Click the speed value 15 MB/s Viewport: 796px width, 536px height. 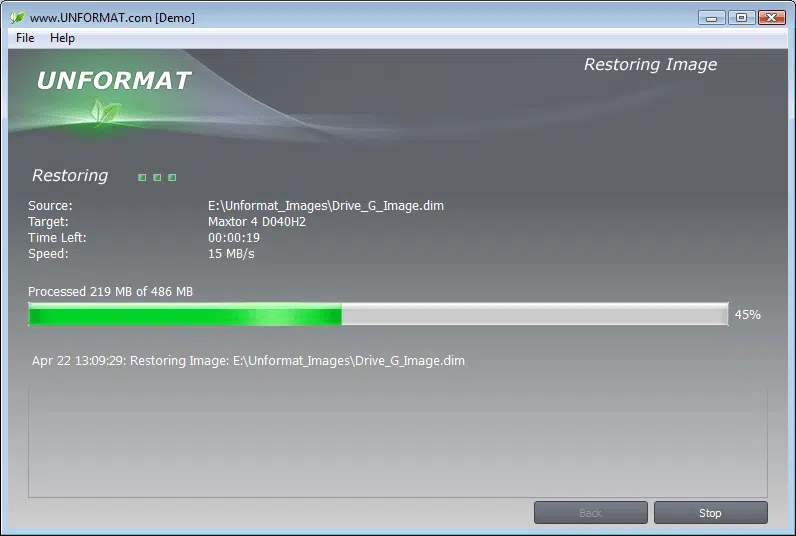click(231, 254)
